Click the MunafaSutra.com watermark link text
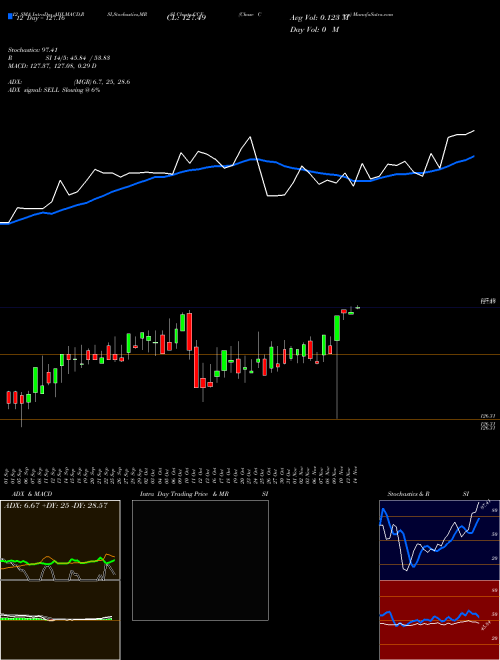This screenshot has width=500, height=660. (371, 14)
